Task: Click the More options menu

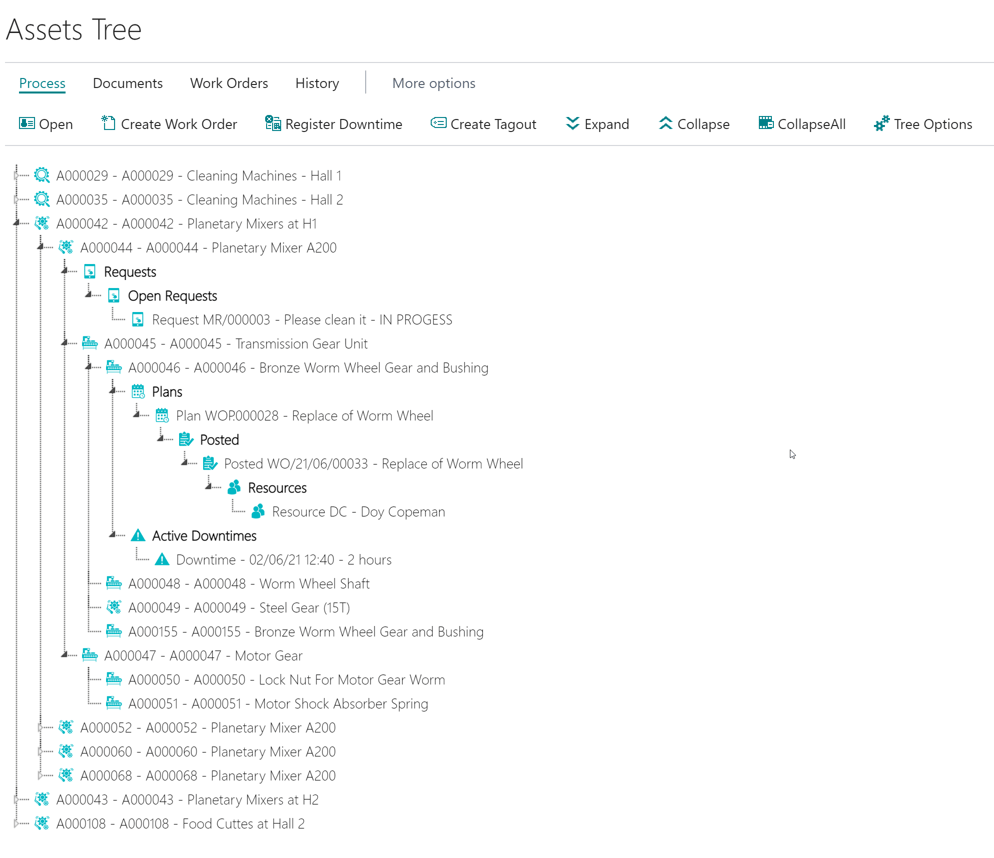Action: [x=433, y=83]
